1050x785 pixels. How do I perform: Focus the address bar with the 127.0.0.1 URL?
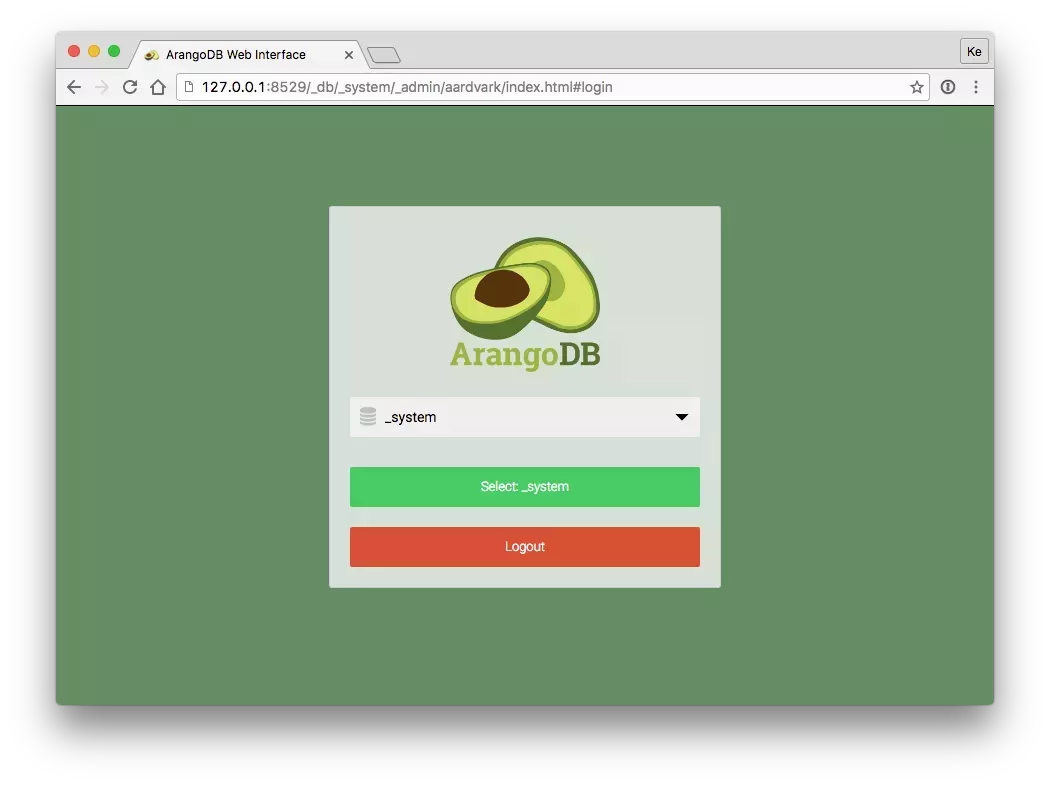coord(550,87)
